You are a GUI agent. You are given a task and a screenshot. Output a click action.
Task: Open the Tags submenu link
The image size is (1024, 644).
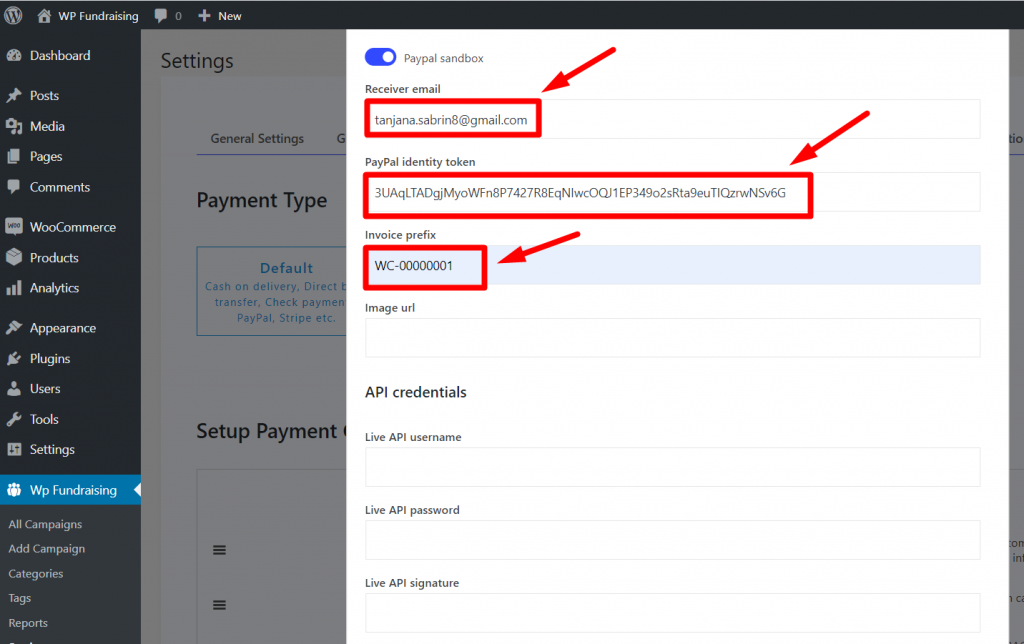point(20,598)
